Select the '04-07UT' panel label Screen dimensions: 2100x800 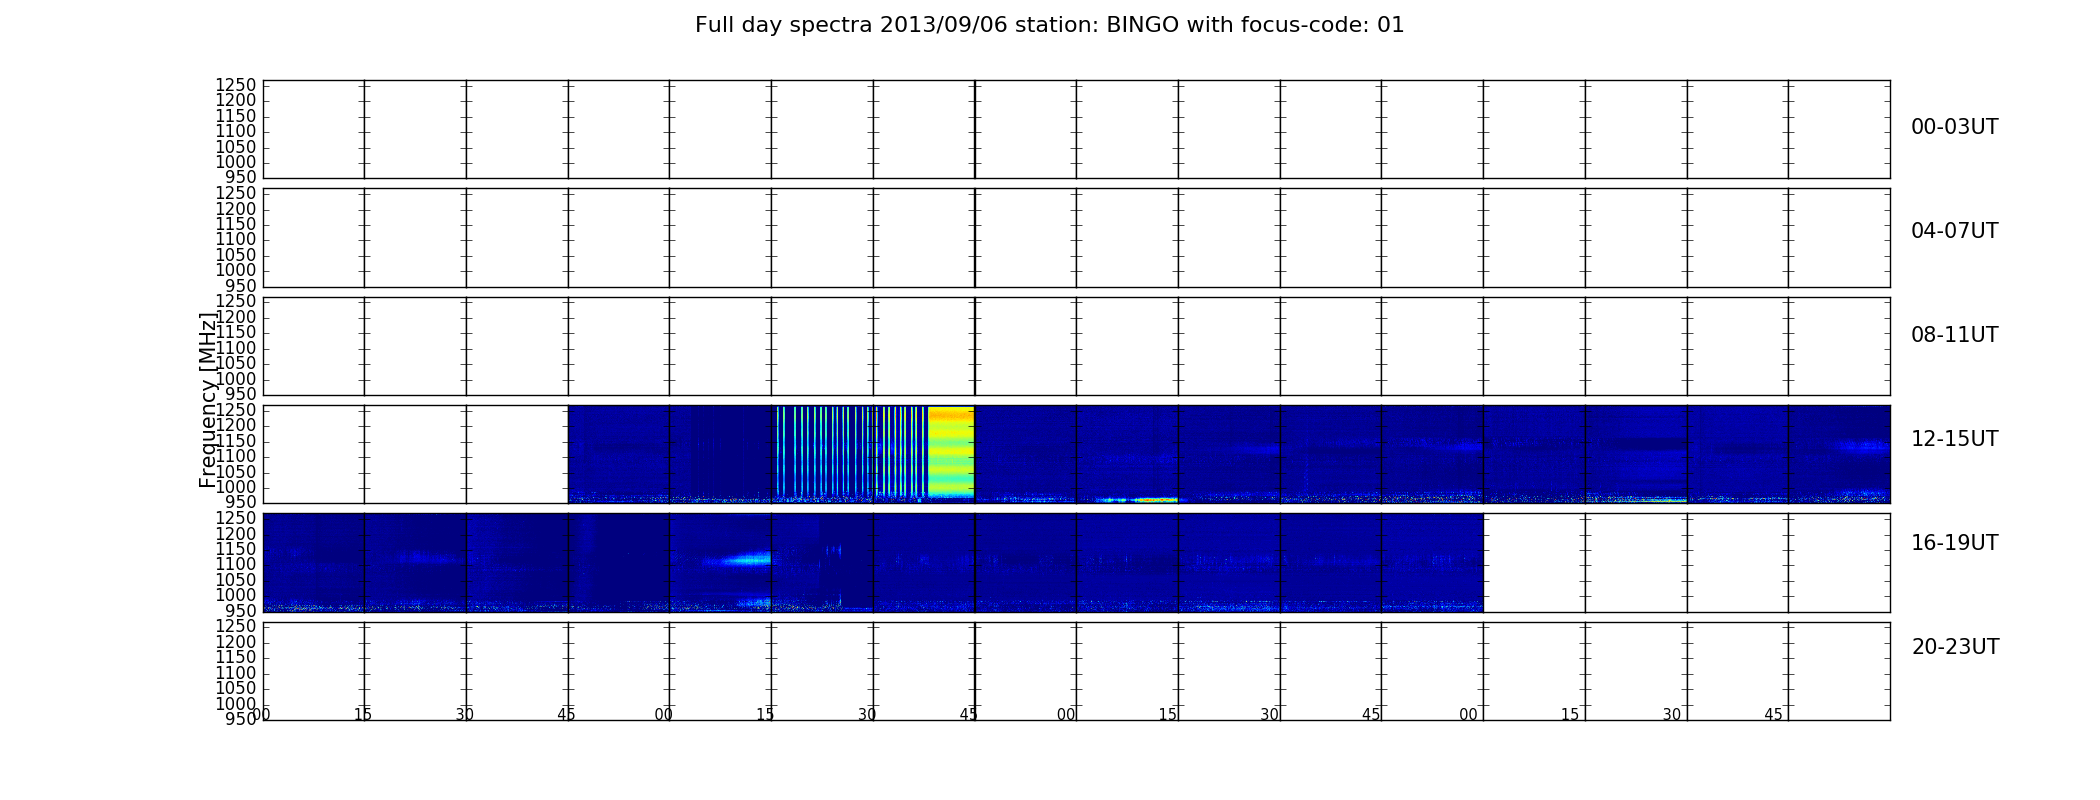tap(1954, 231)
